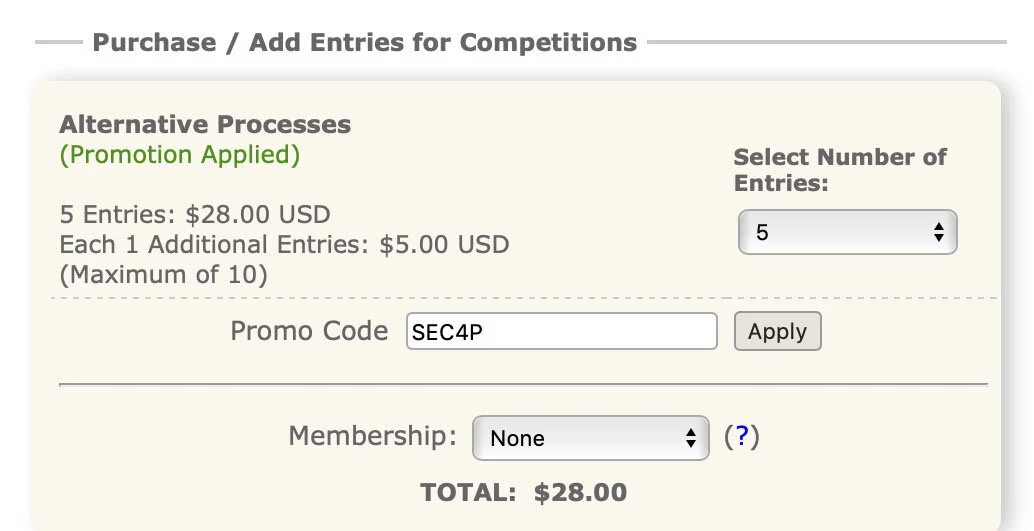Expand the Membership dropdown set to None
Image resolution: width=1034 pixels, height=531 pixels.
[590, 438]
